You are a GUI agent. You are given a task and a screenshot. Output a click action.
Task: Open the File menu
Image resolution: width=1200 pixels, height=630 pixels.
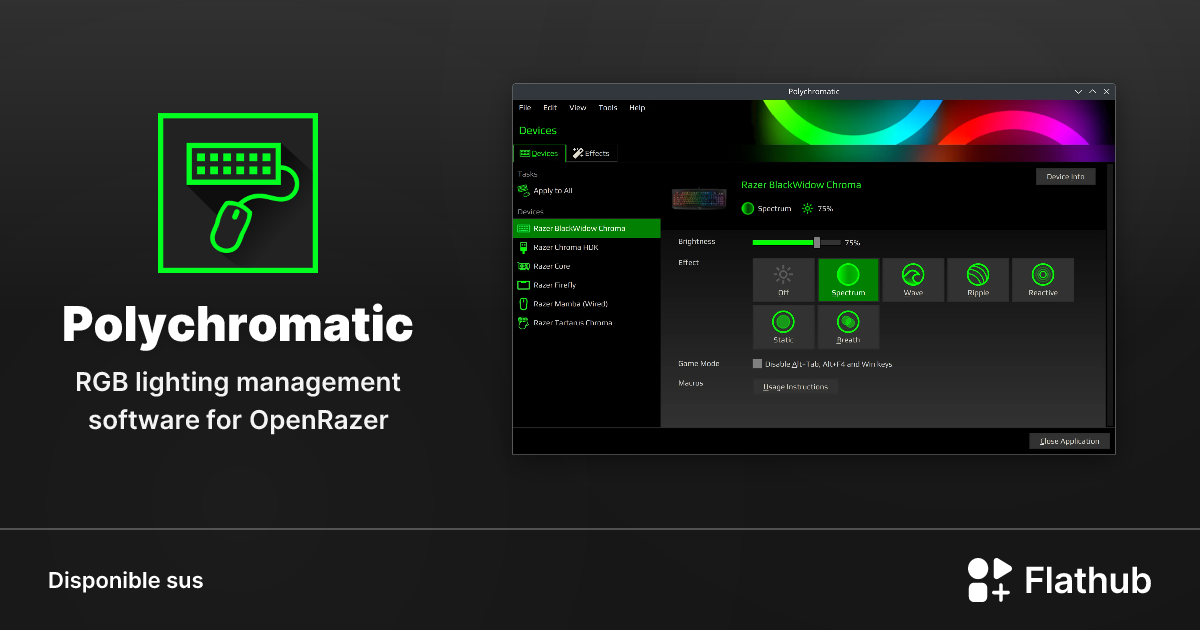523,108
